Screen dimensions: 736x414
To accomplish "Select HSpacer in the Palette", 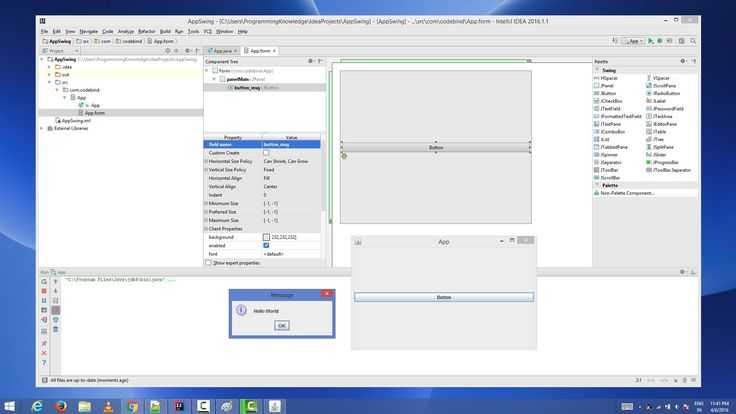I will pyautogui.click(x=609, y=78).
